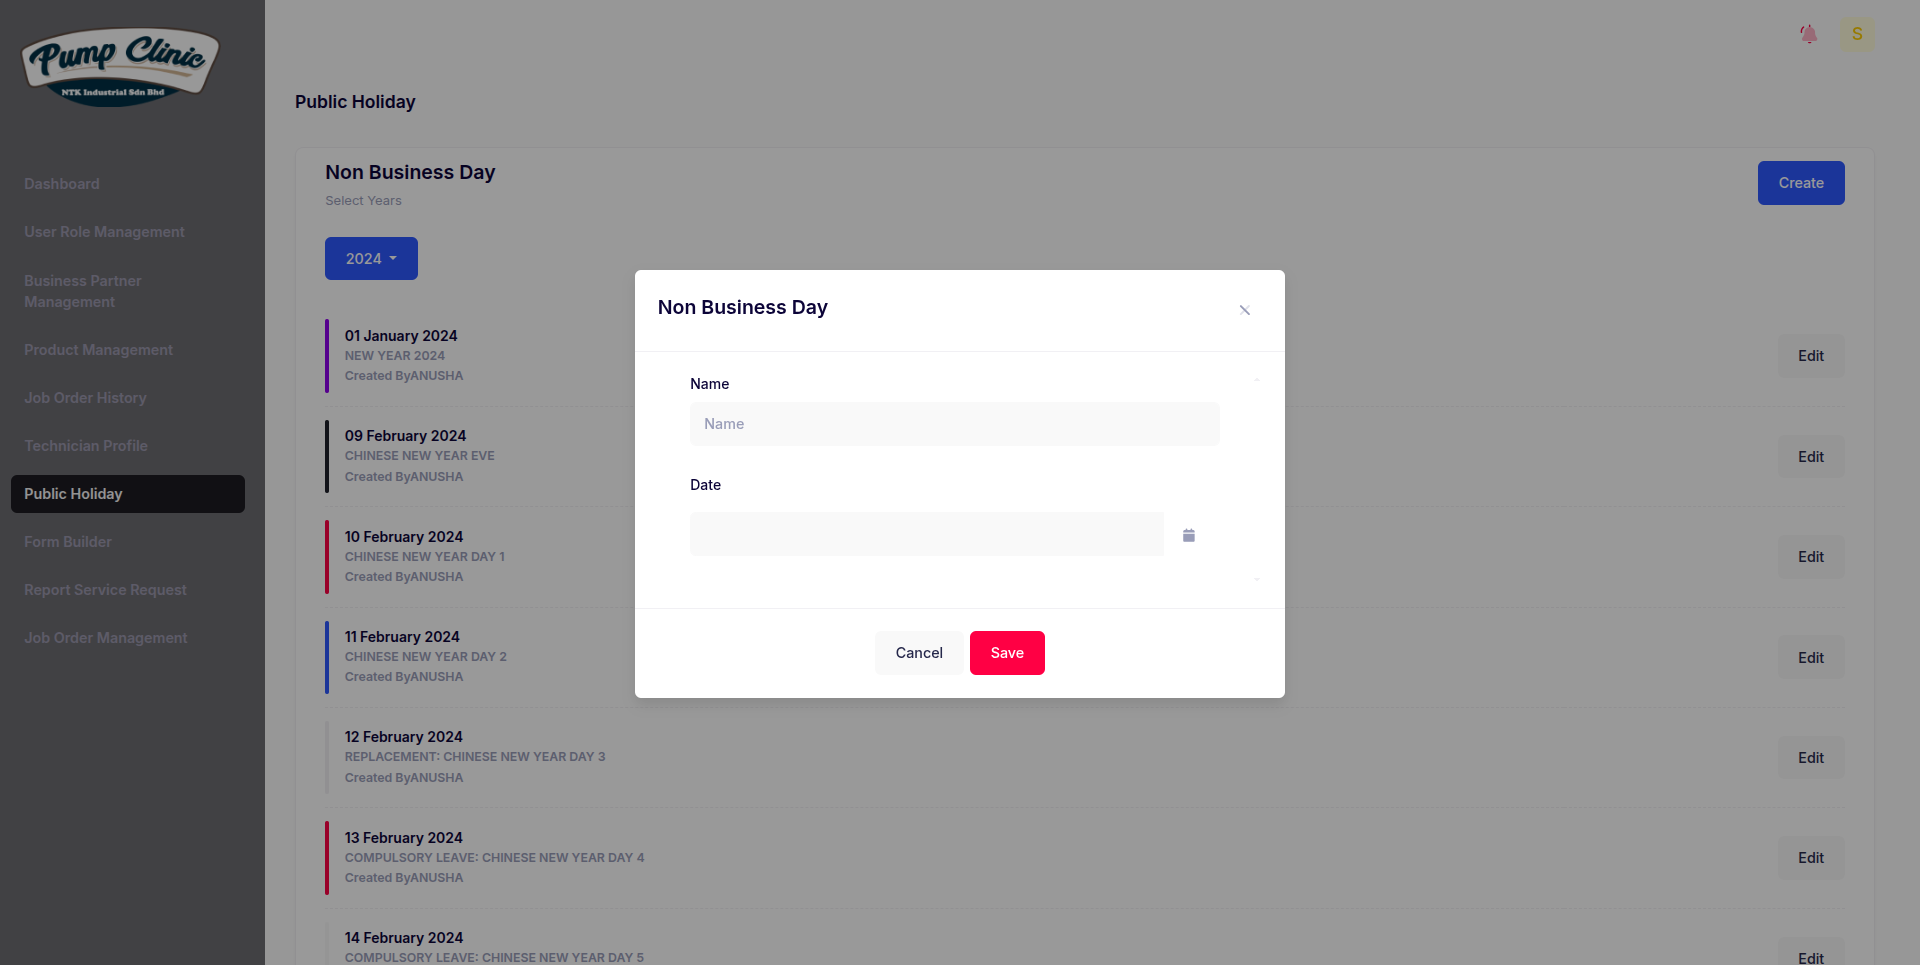The image size is (1920, 965).
Task: Click the Date input field
Action: pos(926,534)
